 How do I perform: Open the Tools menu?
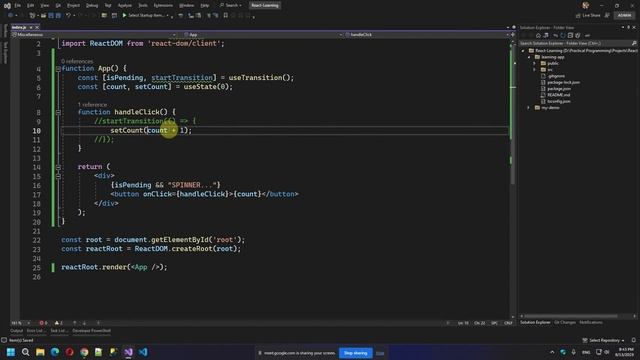coord(143,5)
